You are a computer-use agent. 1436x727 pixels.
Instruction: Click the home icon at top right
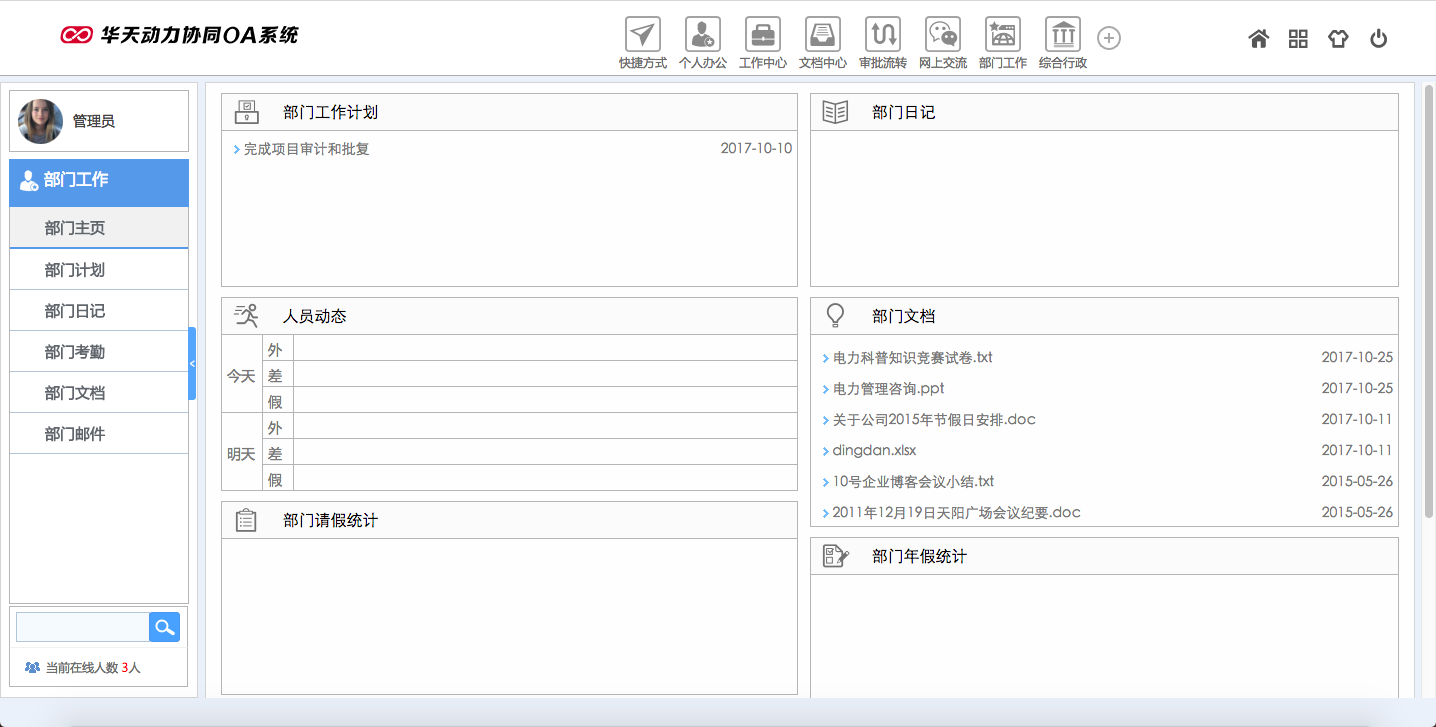click(1258, 38)
